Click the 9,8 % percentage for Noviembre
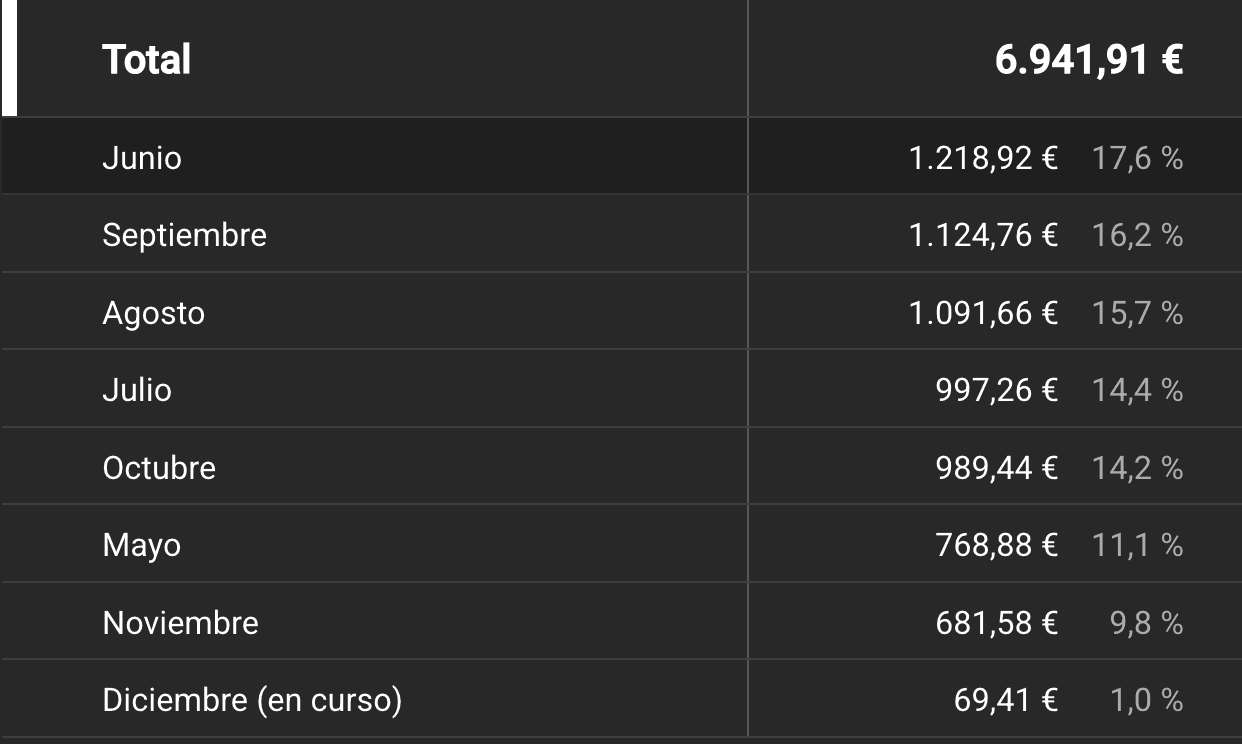This screenshot has width=1242, height=744. point(1145,622)
